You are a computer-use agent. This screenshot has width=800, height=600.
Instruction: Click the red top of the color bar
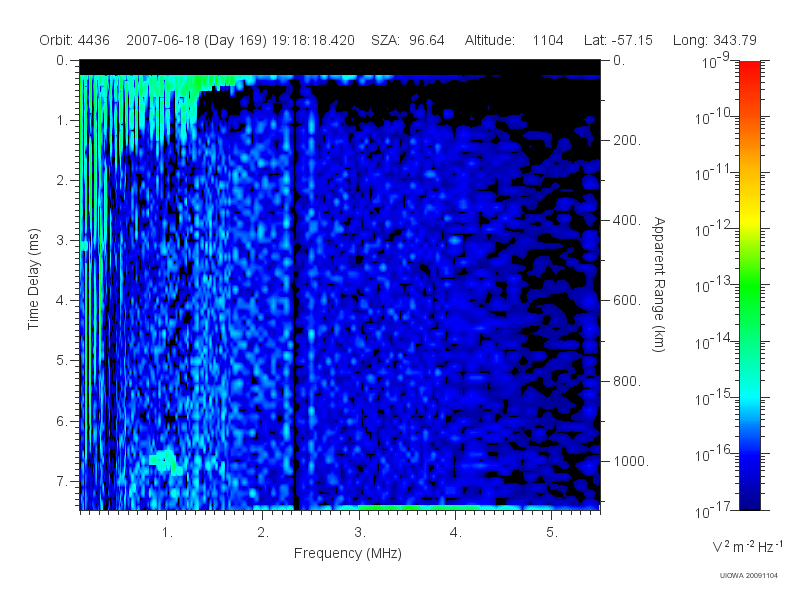750,69
